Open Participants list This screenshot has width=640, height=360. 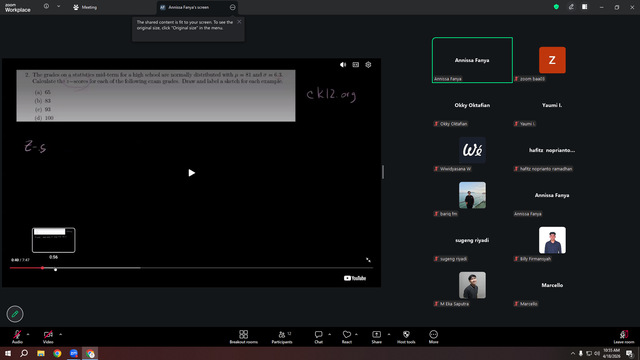pyautogui.click(x=282, y=337)
